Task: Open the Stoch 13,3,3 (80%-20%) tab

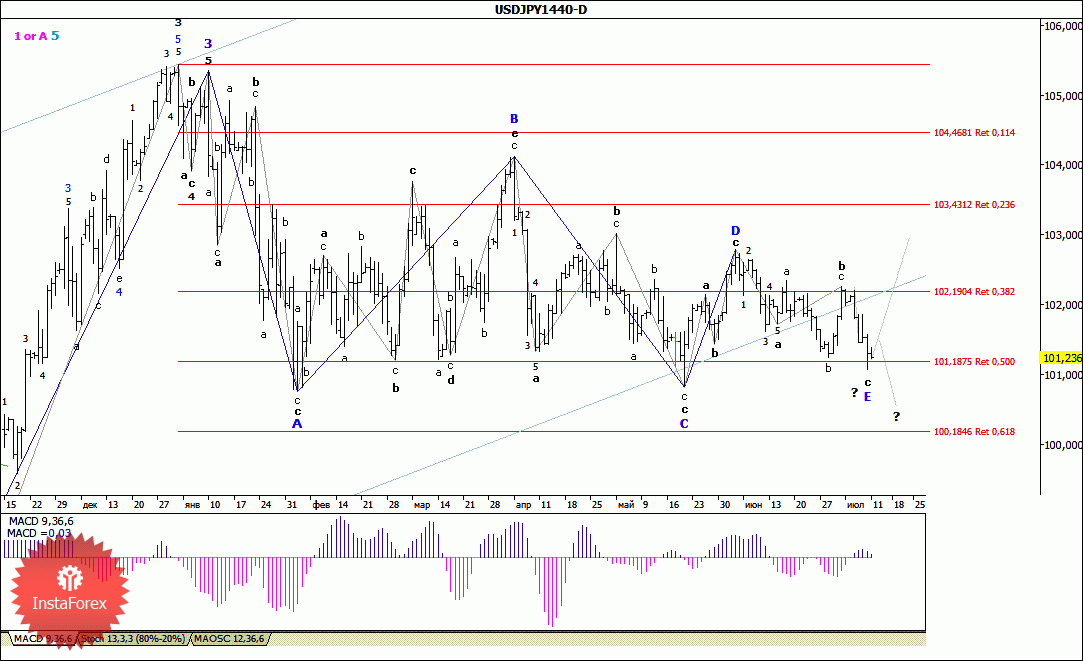Action: pos(132,637)
